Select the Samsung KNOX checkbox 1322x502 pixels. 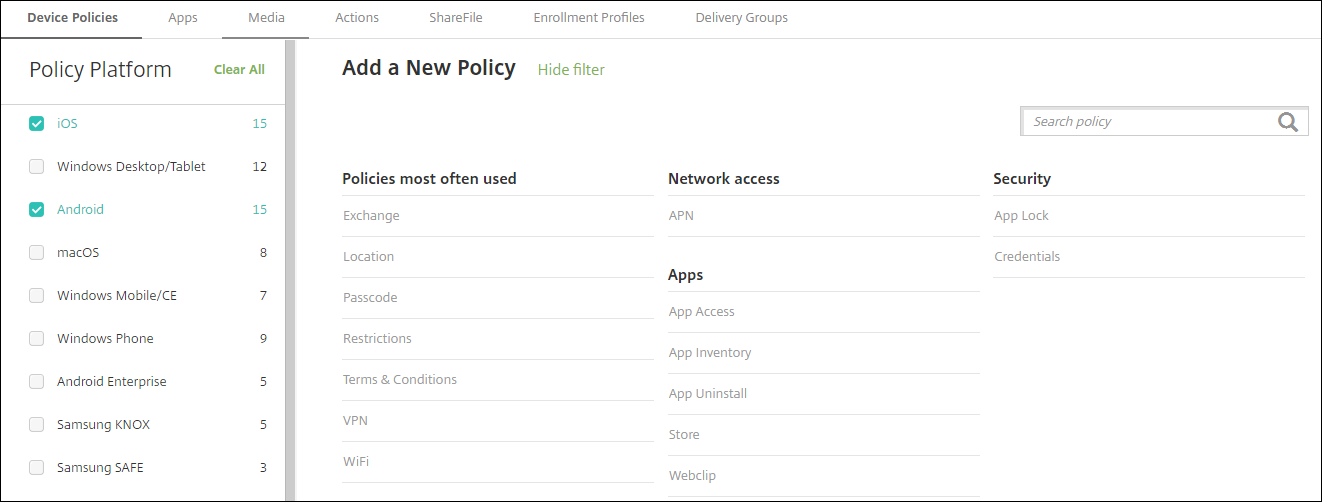[x=37, y=425]
